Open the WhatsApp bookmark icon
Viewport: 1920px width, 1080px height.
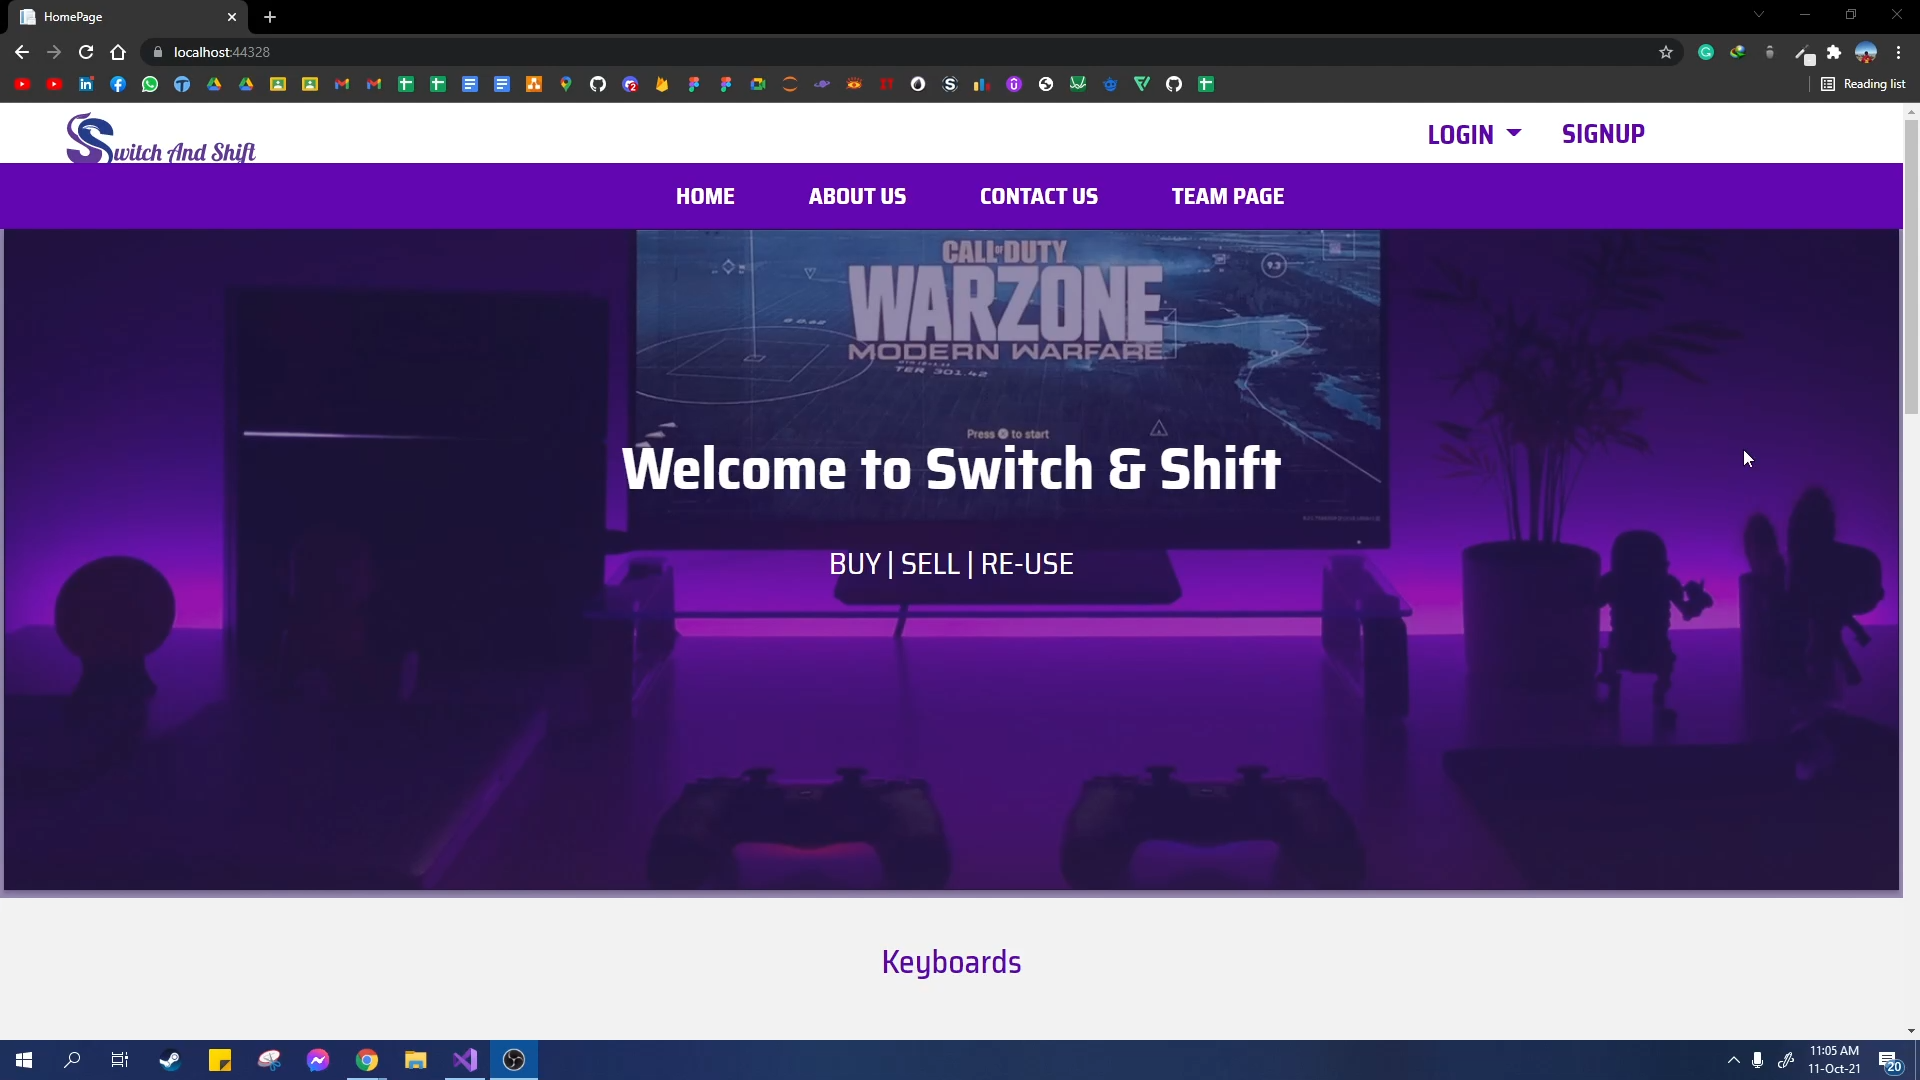pyautogui.click(x=150, y=84)
